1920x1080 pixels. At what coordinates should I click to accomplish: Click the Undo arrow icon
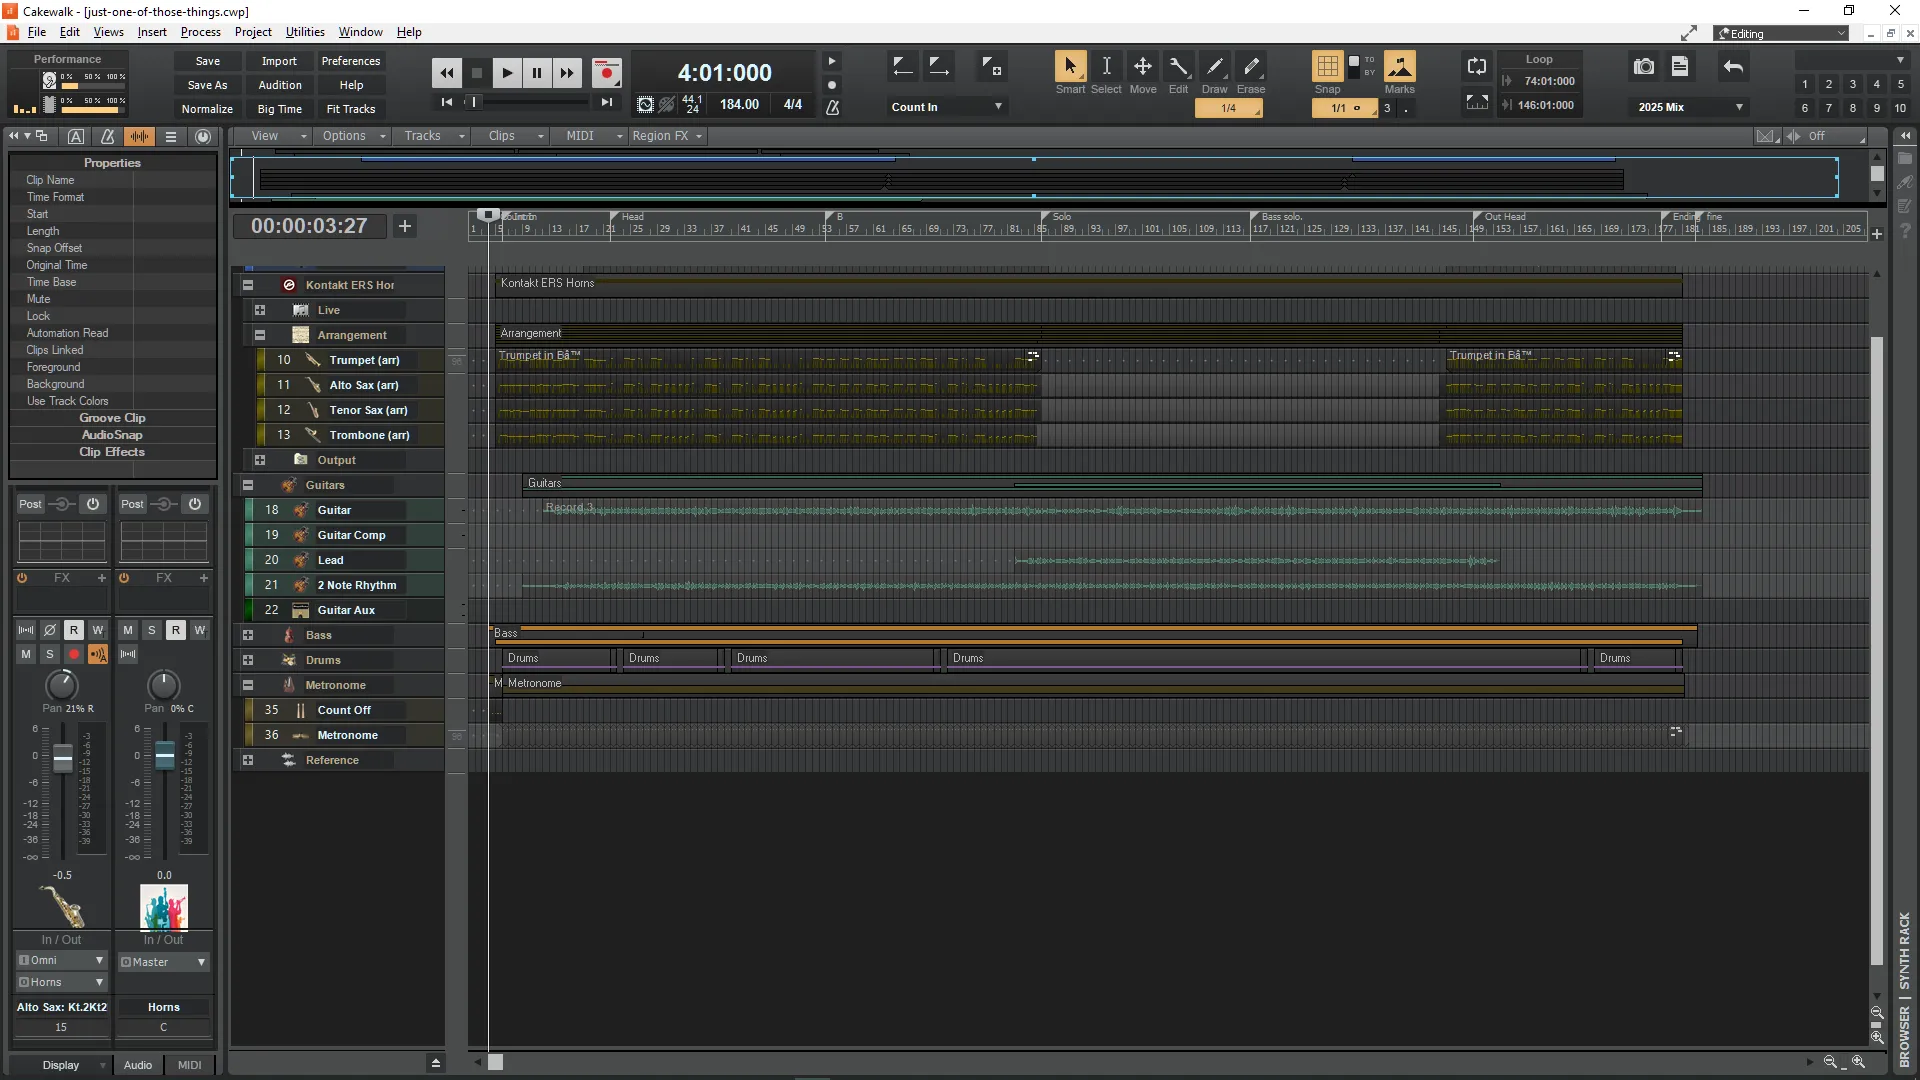click(1733, 67)
